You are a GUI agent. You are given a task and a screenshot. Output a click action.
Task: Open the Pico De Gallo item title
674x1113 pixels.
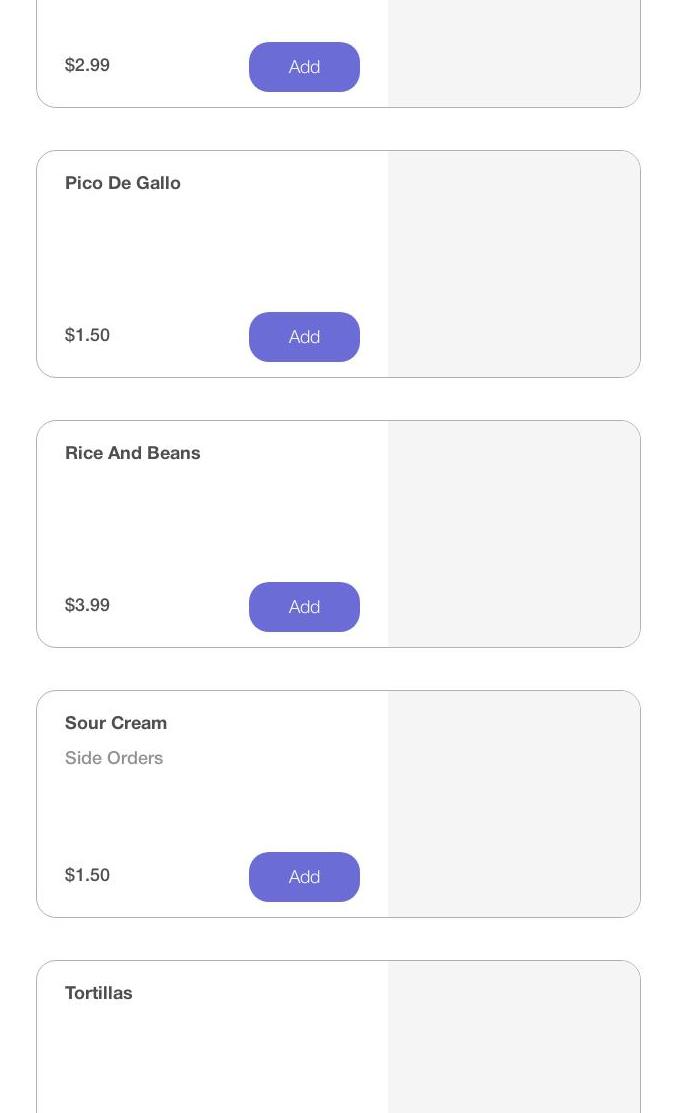click(123, 183)
